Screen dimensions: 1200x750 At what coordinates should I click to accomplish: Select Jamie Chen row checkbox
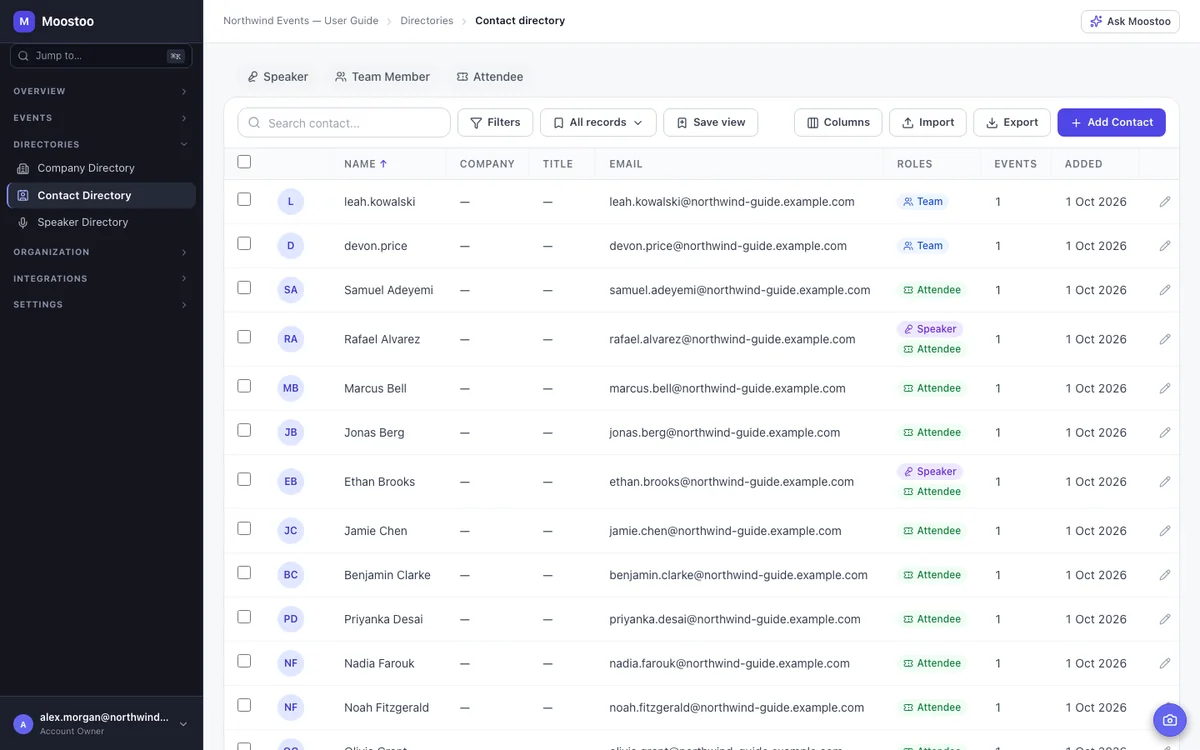tap(244, 528)
